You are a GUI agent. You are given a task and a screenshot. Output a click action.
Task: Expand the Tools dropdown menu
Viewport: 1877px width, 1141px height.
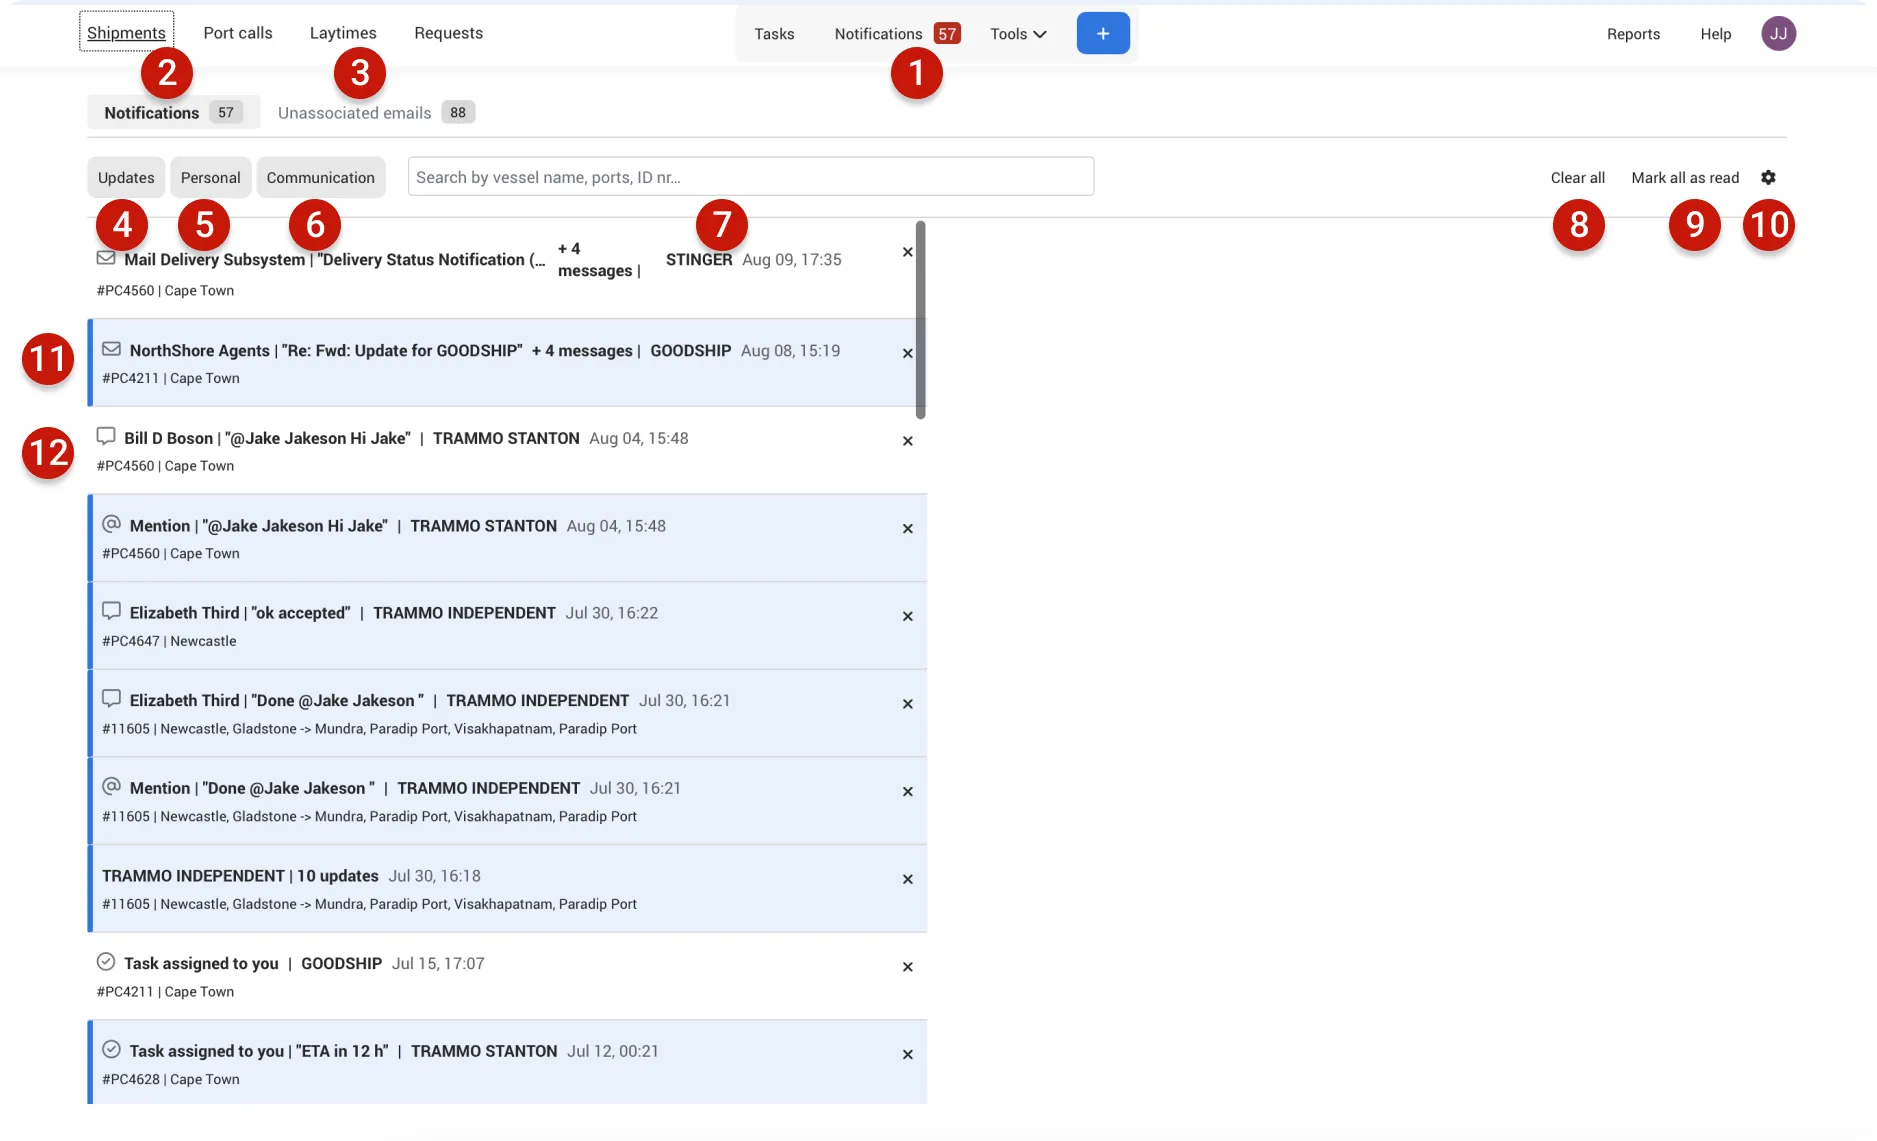tap(1018, 34)
